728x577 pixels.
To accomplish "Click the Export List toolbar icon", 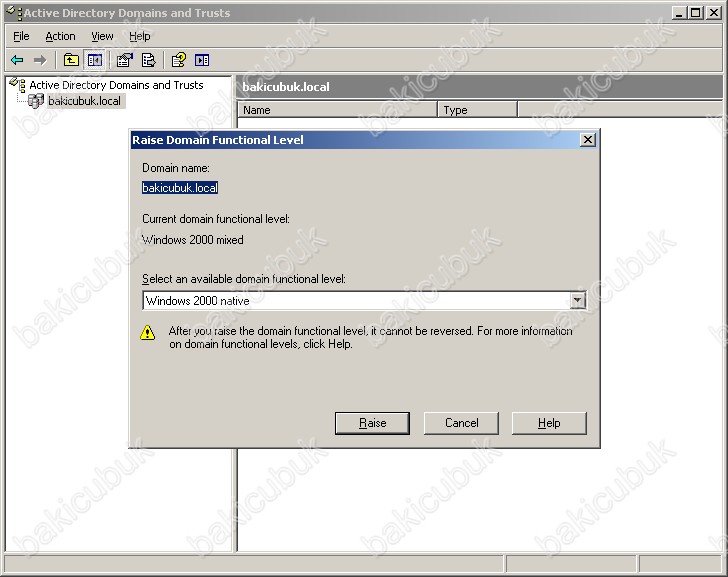I will [149, 60].
